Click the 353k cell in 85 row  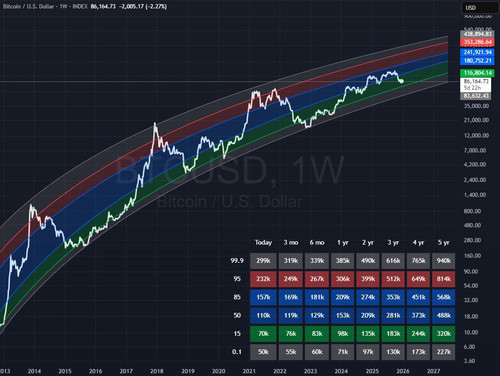(393, 297)
